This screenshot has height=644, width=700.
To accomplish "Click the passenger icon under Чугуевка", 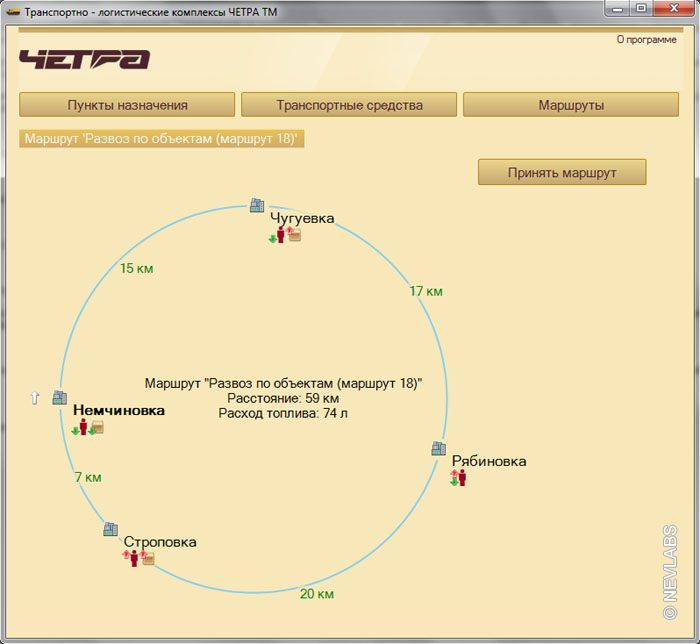I will click(x=281, y=235).
